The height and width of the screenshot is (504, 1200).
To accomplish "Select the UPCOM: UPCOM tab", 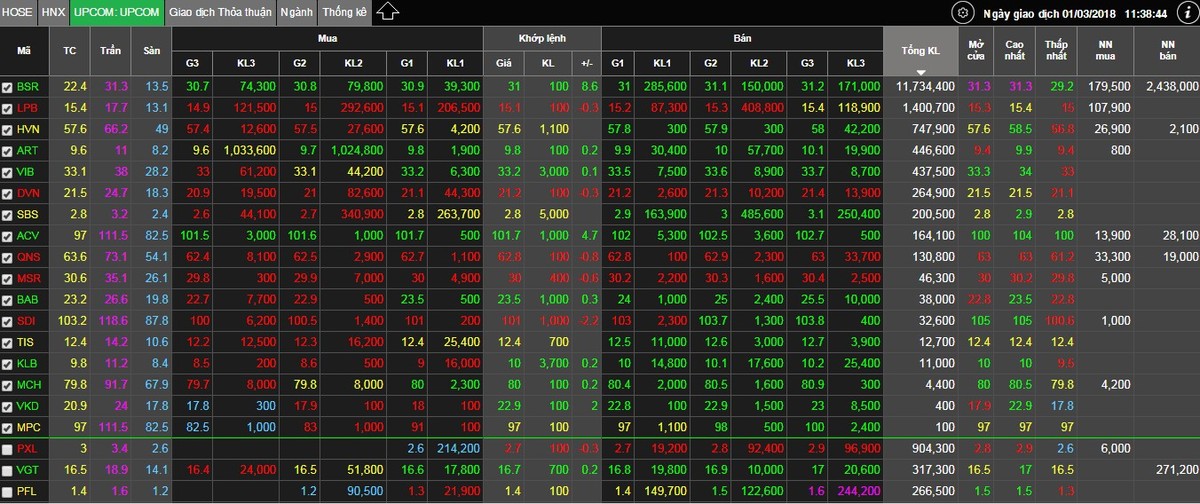I will pyautogui.click(x=116, y=13).
